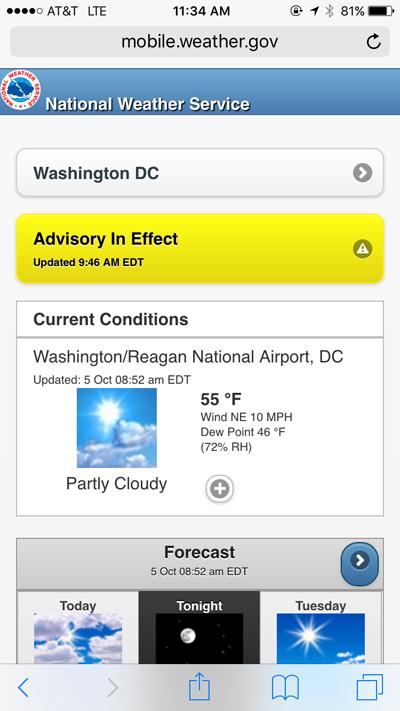Go back with Safari back arrow
This screenshot has width=400, height=711.
pos(24,688)
